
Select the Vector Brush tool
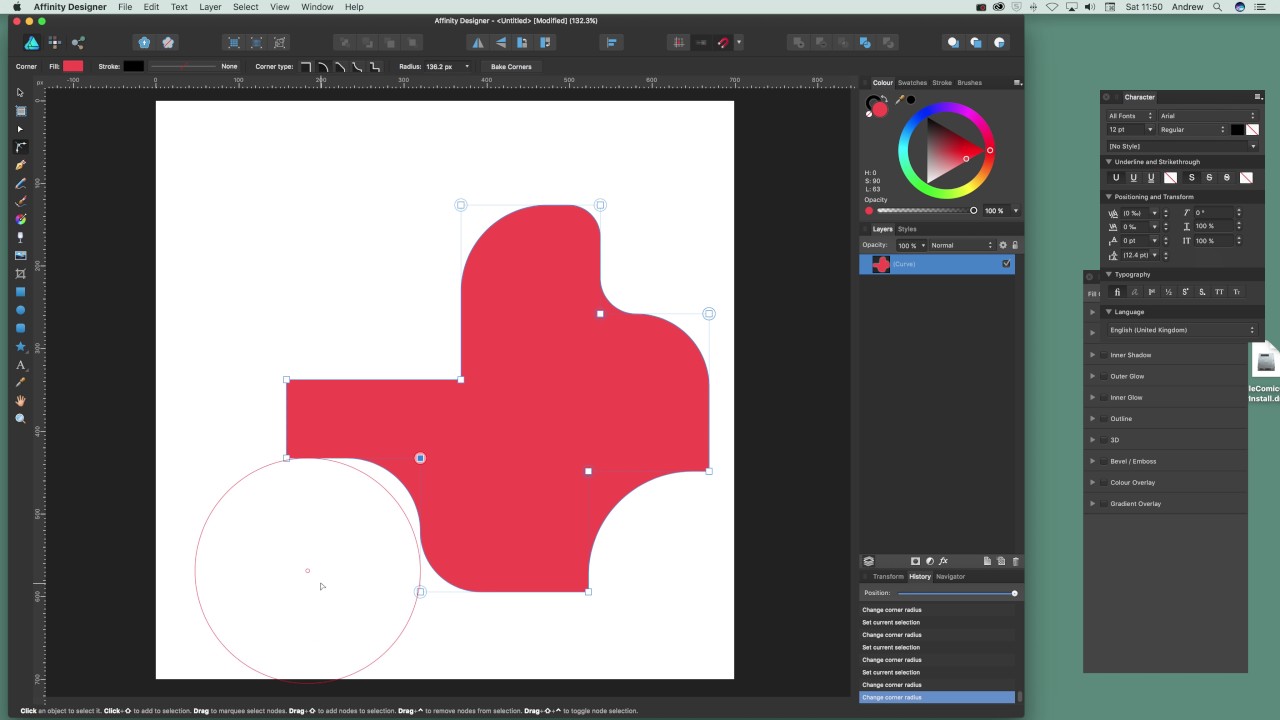tap(20, 201)
